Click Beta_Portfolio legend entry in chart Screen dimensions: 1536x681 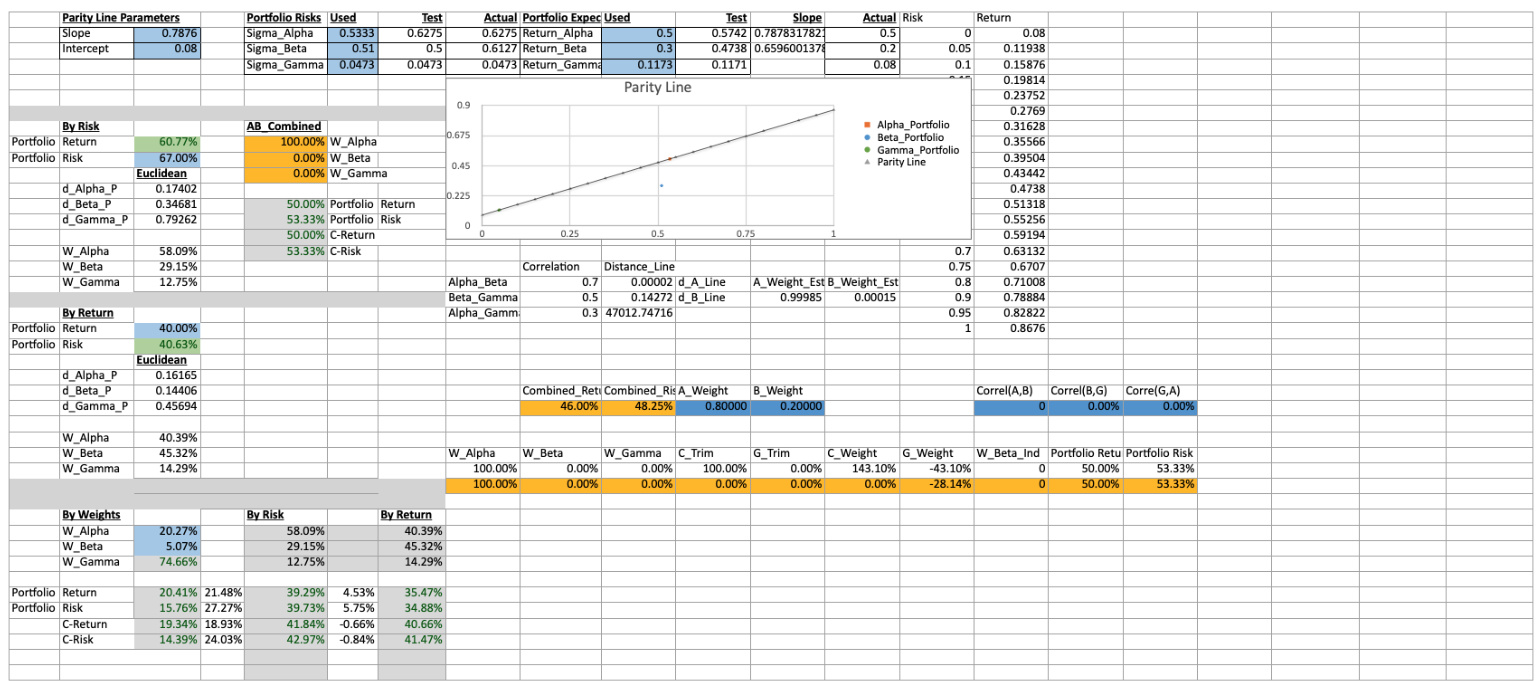pos(911,138)
